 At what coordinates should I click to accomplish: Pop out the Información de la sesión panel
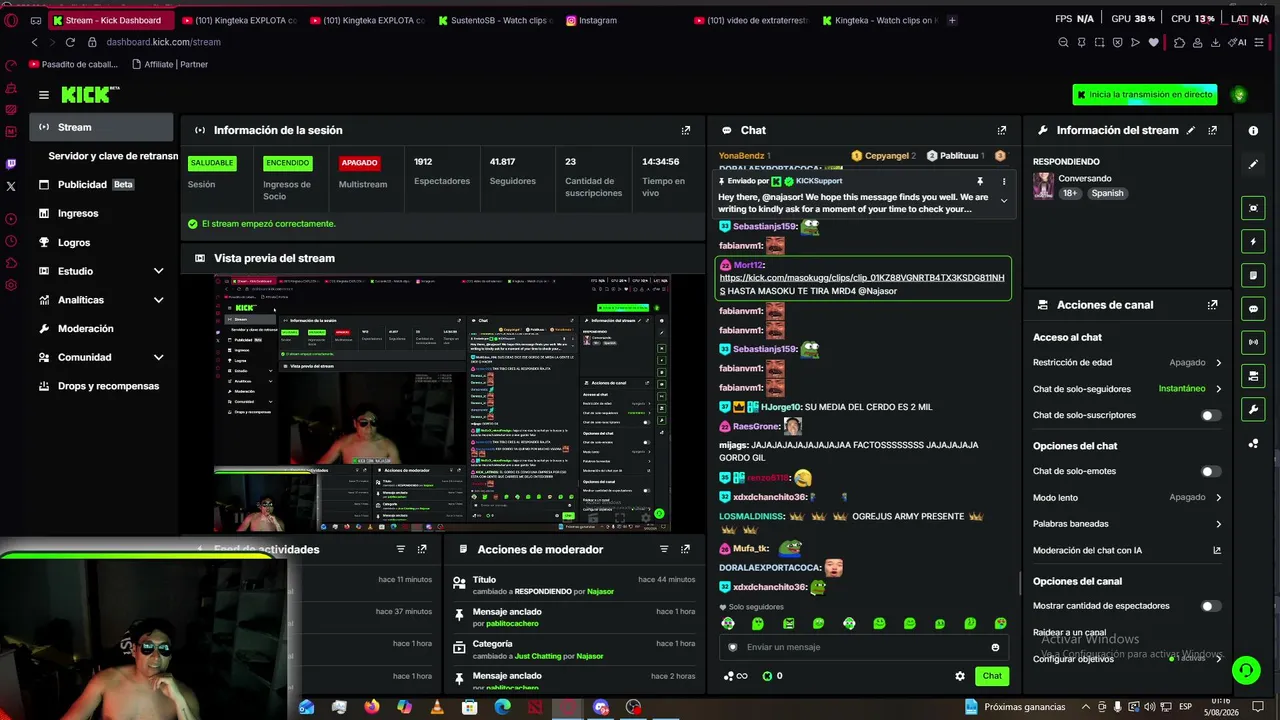(x=686, y=130)
